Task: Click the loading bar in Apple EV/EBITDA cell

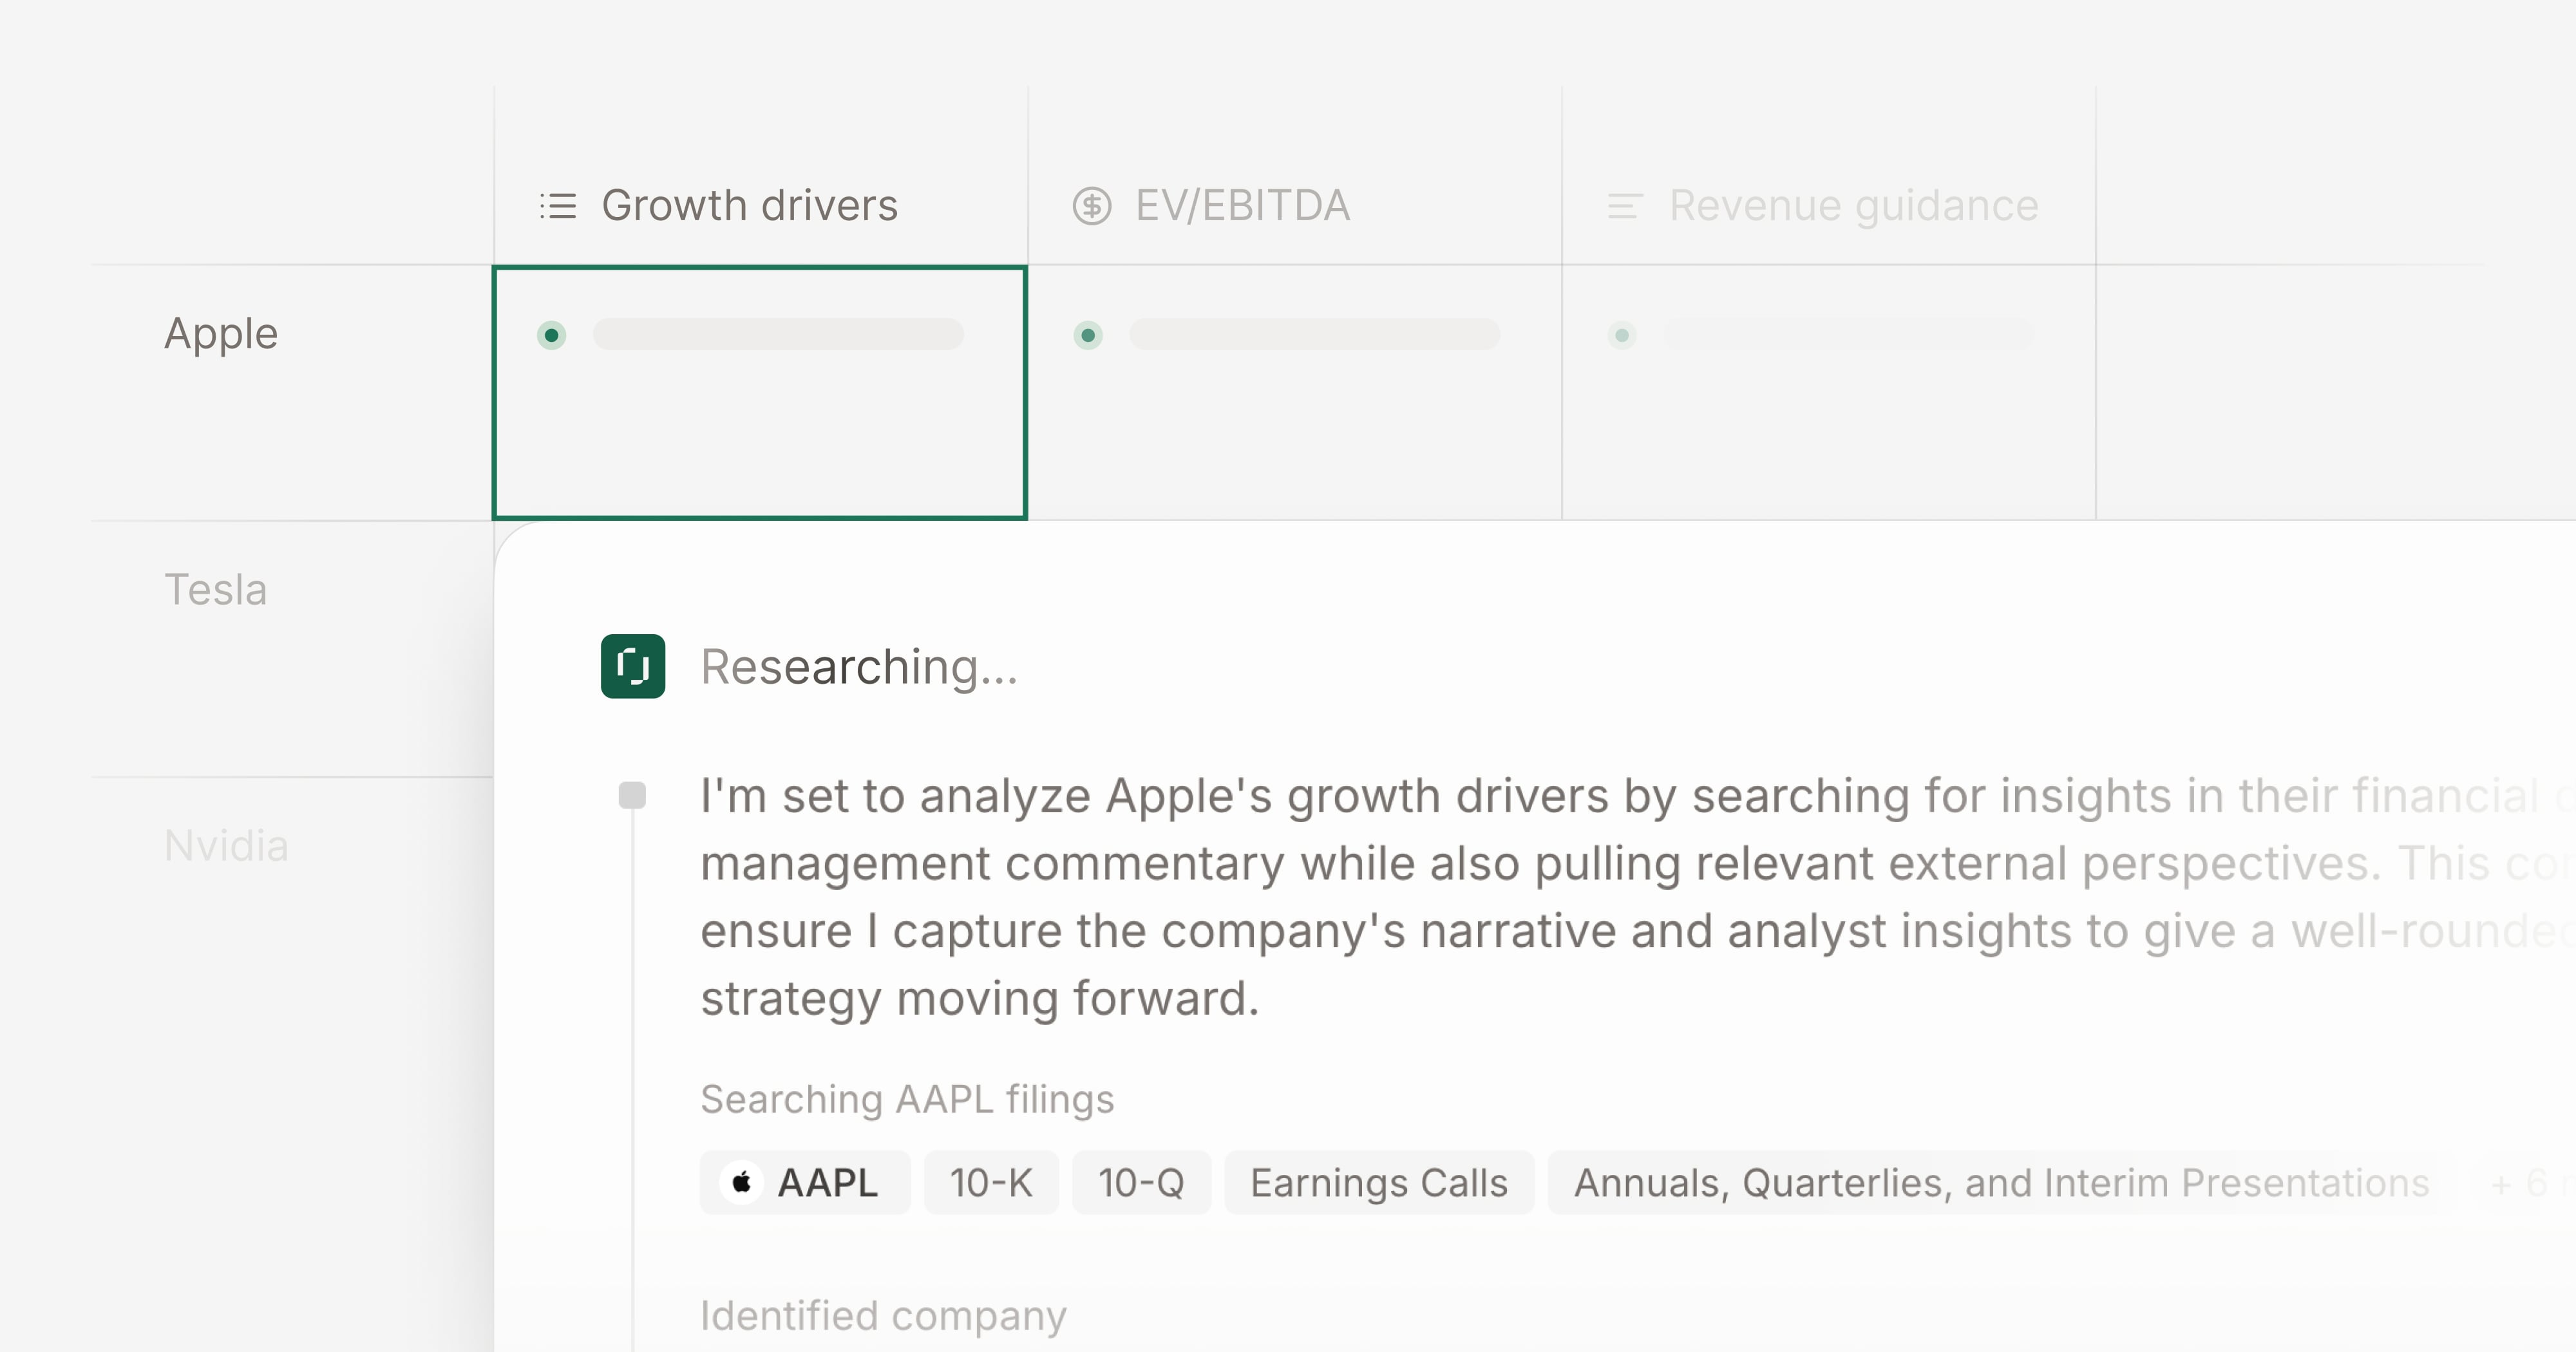Action: (x=1314, y=335)
